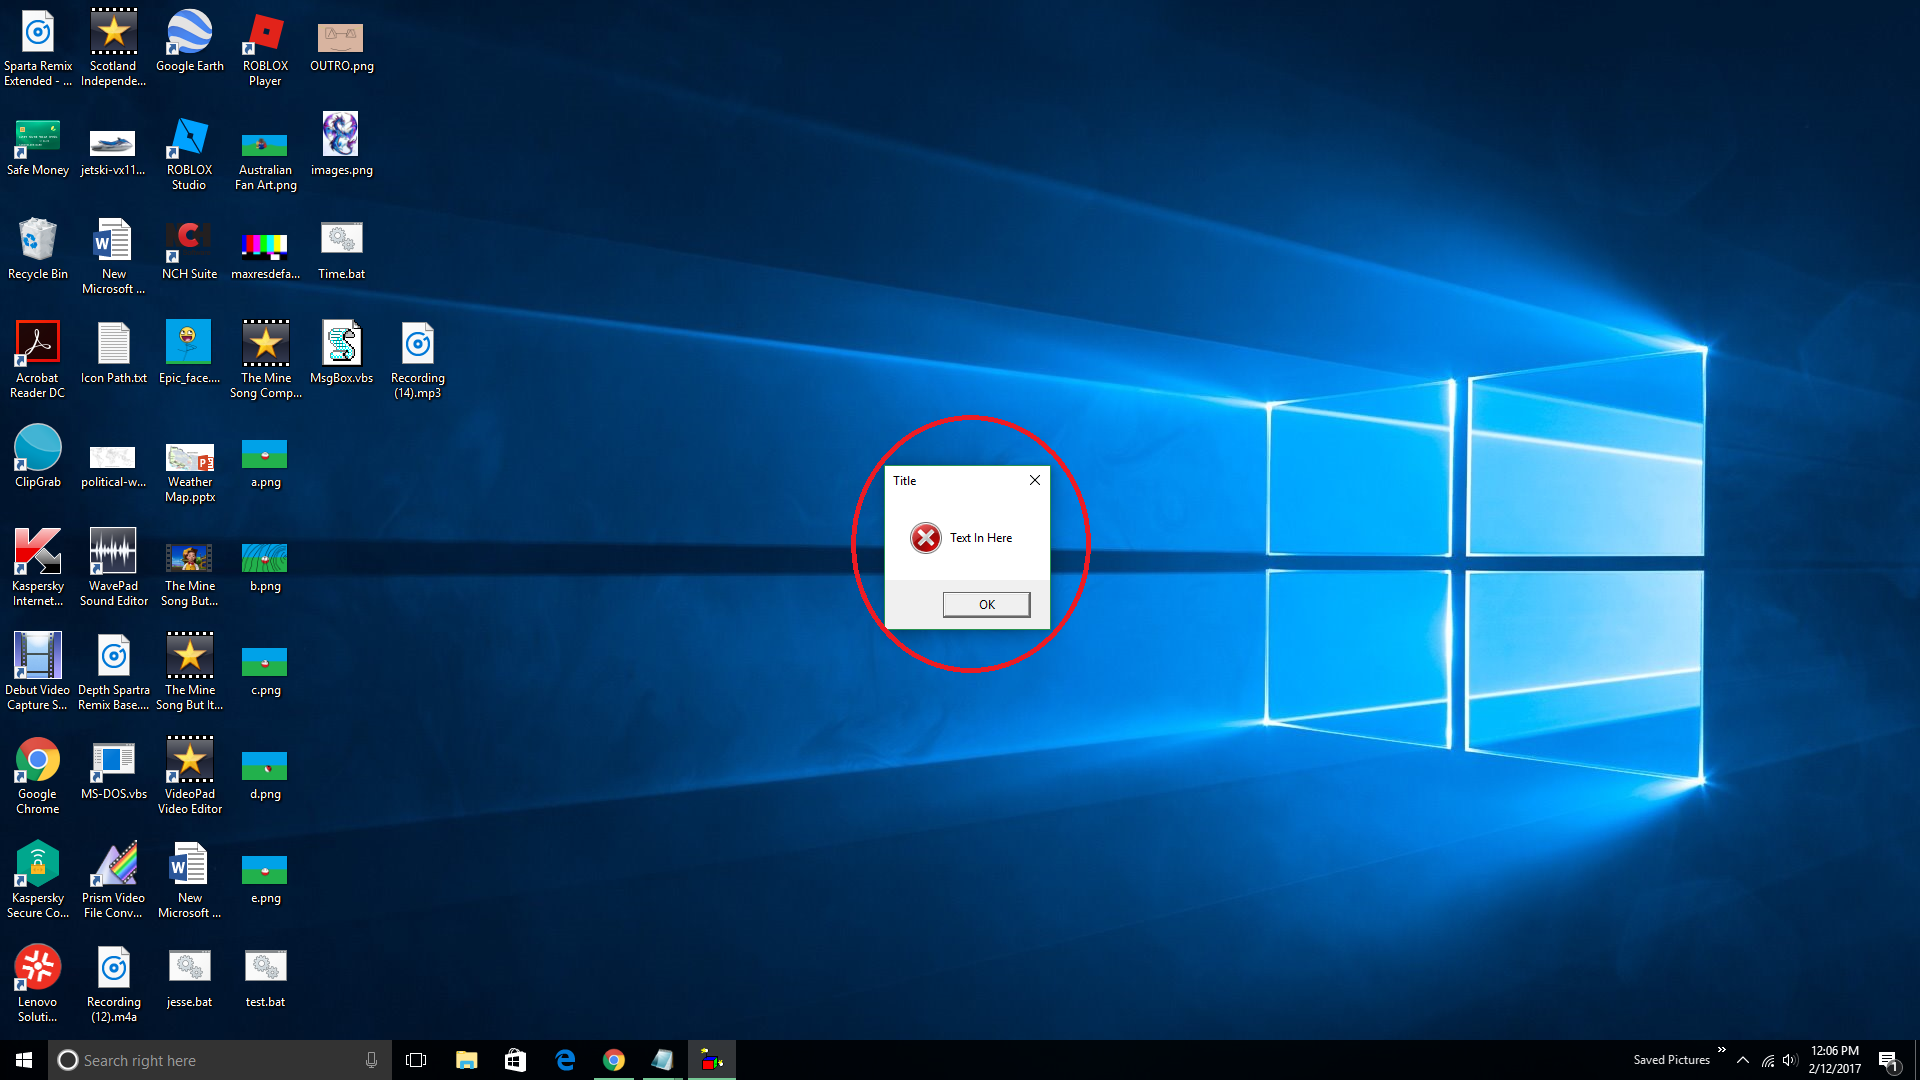The height and width of the screenshot is (1080, 1920).
Task: Select the jesse.bat file
Action: coord(190,977)
